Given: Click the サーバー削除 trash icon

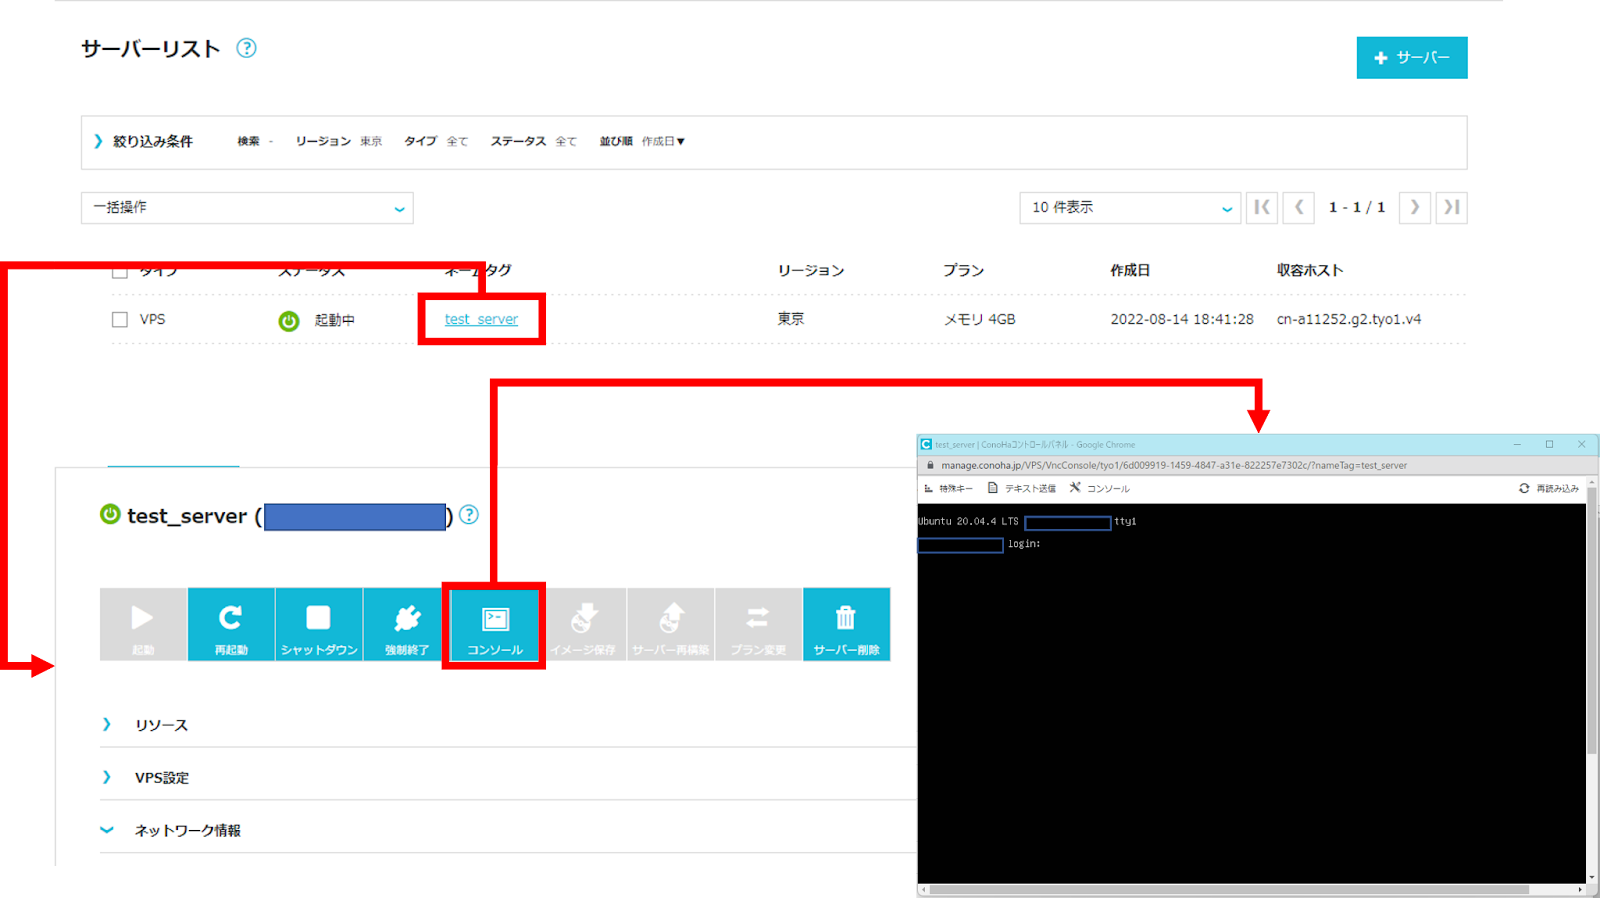Looking at the screenshot, I should tap(846, 624).
